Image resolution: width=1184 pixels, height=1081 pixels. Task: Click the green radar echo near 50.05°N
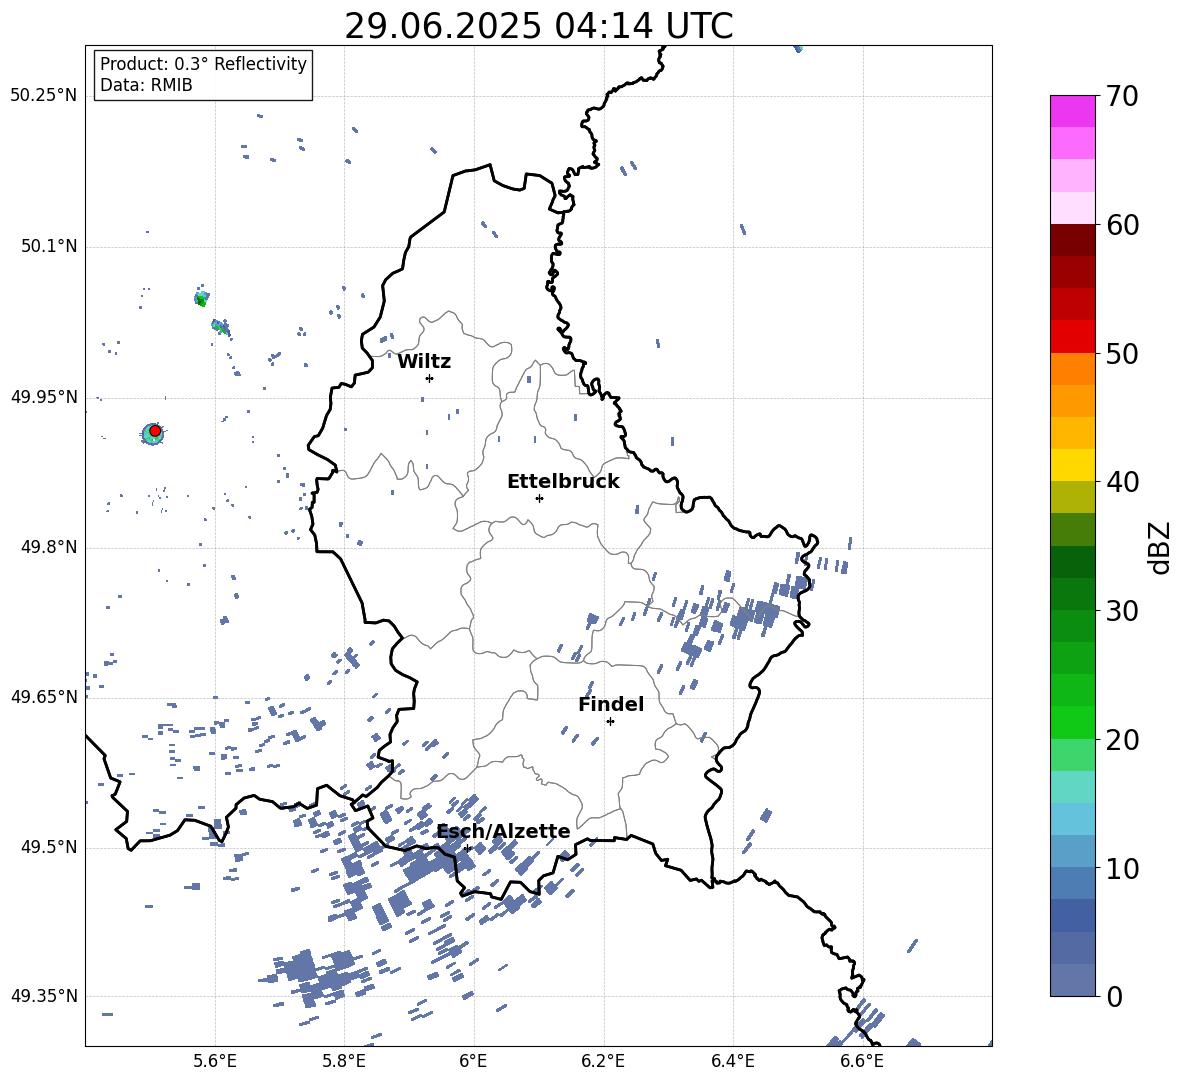click(x=201, y=300)
